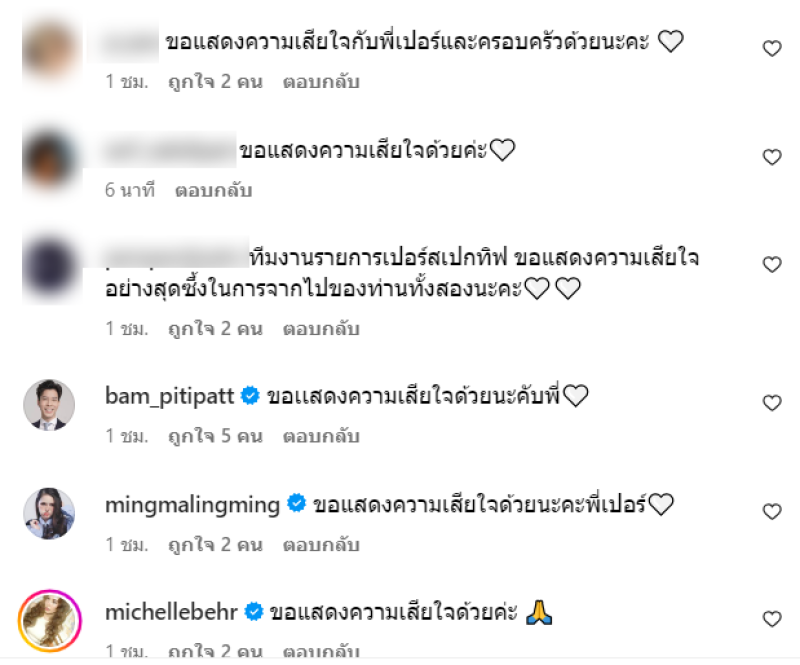The height and width of the screenshot is (665, 800).
Task: Like the ทีมงานรายการเปอร์สเปกทิฟ comment
Action: coord(772,264)
